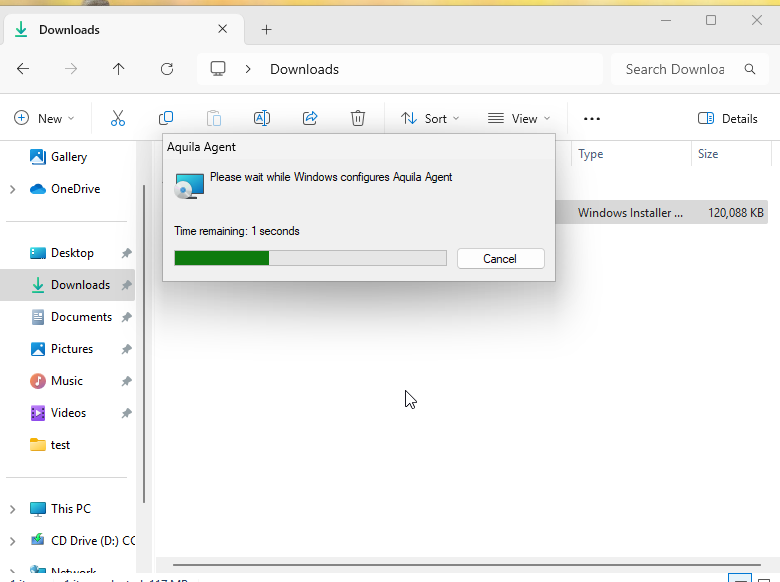Open the New dropdown menu
The height and width of the screenshot is (582, 780).
(44, 118)
